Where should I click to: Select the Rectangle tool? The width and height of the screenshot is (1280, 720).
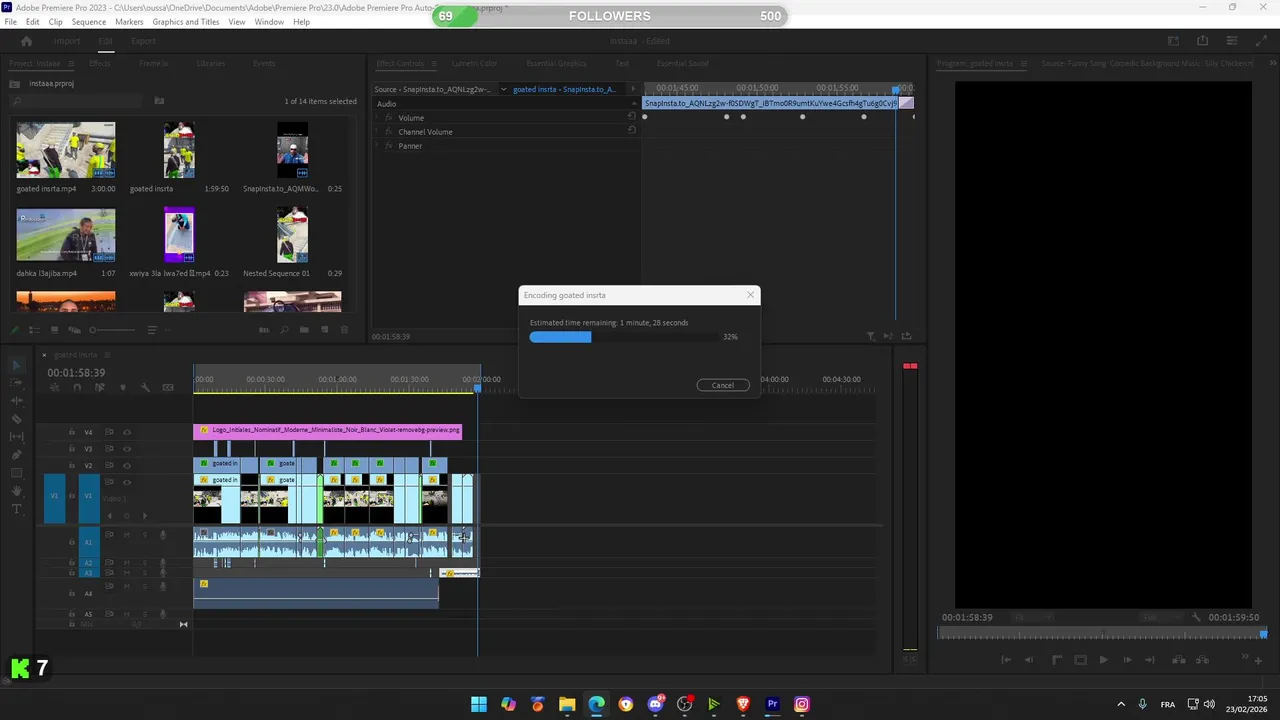[16, 473]
